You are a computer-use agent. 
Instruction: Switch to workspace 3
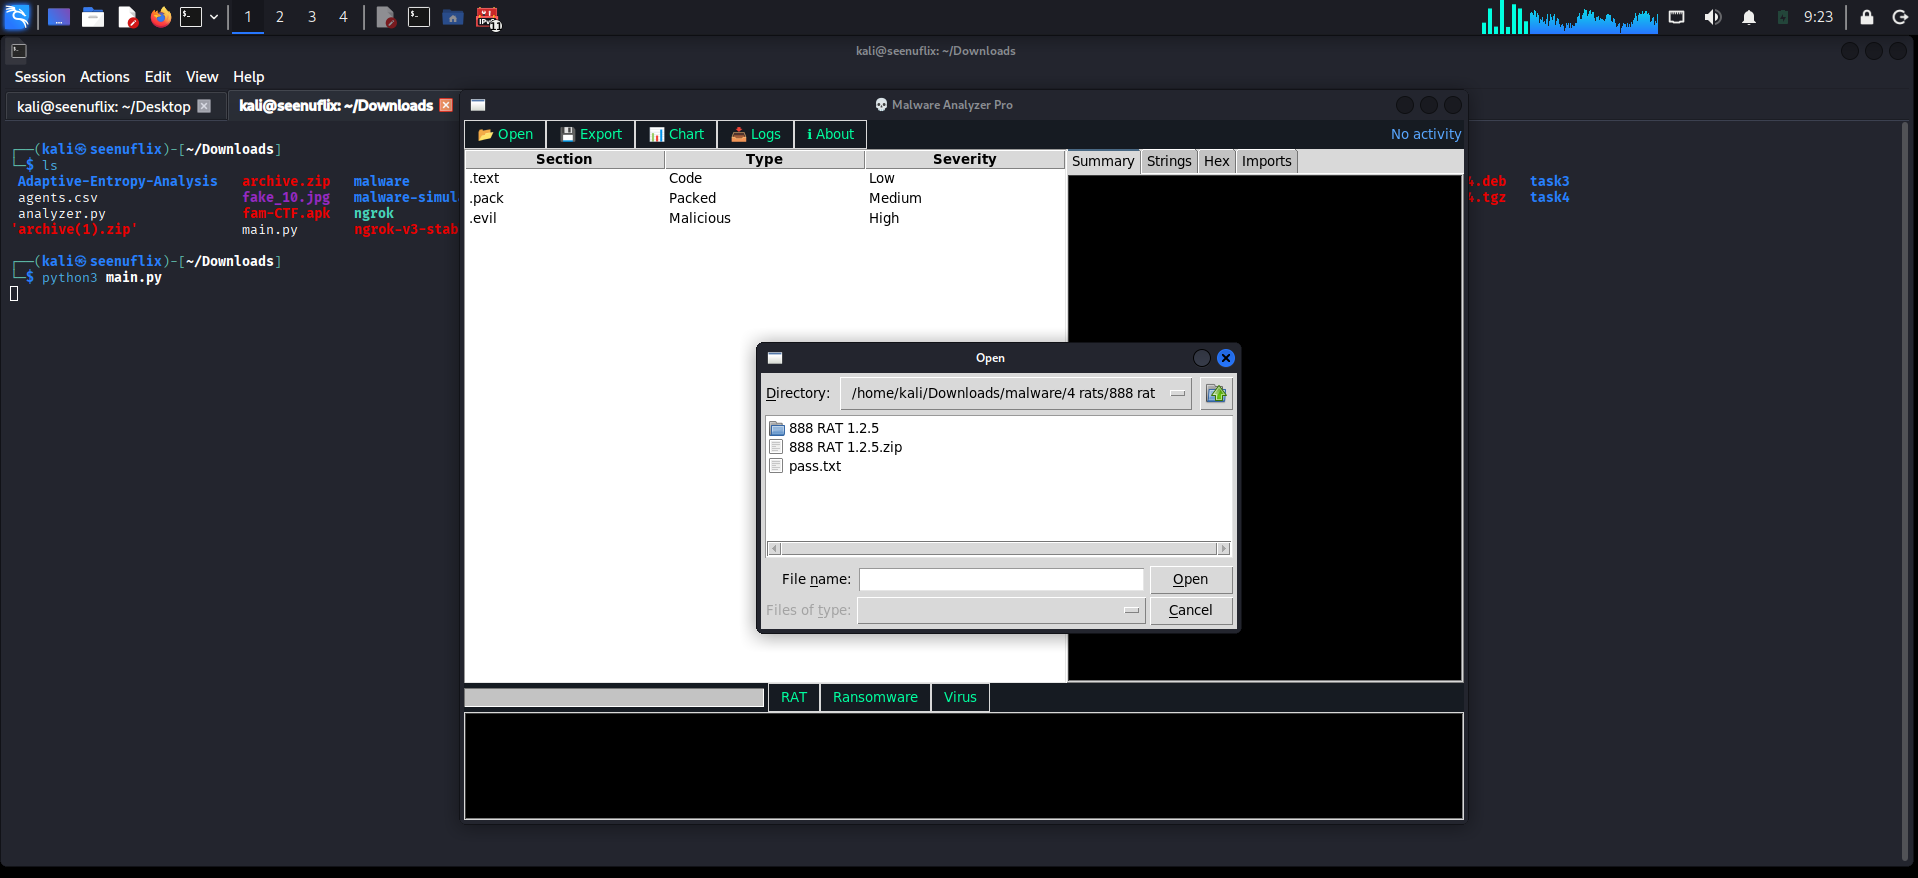click(x=312, y=17)
